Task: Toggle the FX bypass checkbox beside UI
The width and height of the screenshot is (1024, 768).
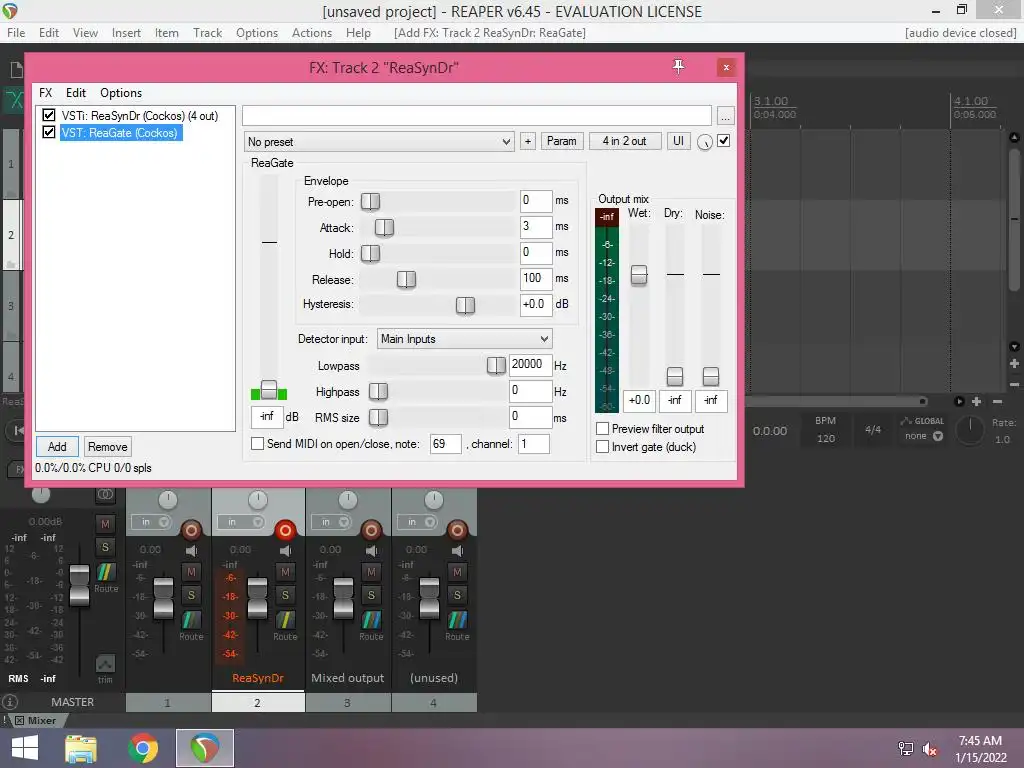Action: click(x=724, y=140)
